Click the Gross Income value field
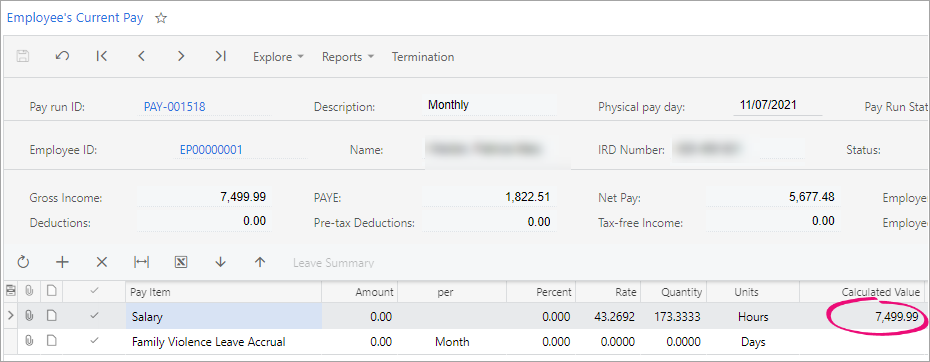The image size is (930, 362). (205, 197)
